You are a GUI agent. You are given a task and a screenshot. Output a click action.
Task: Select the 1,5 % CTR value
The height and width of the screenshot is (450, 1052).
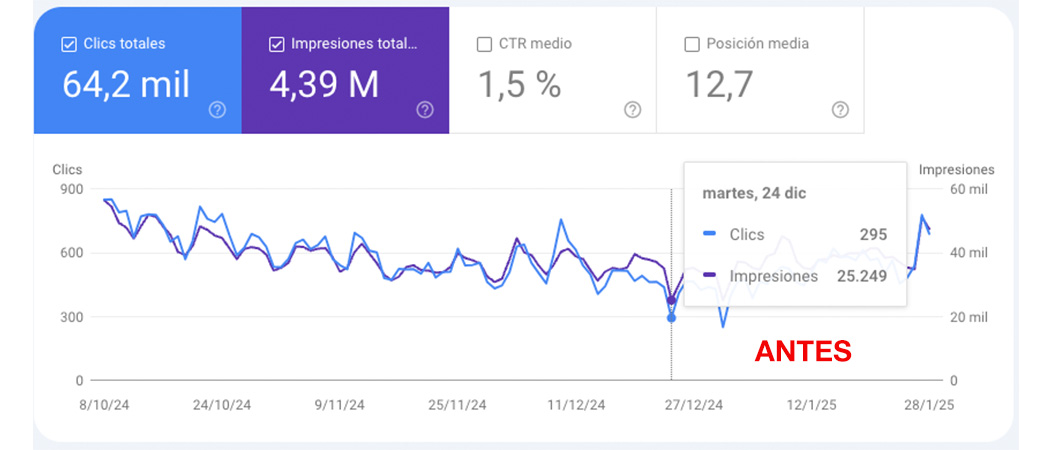pos(518,85)
